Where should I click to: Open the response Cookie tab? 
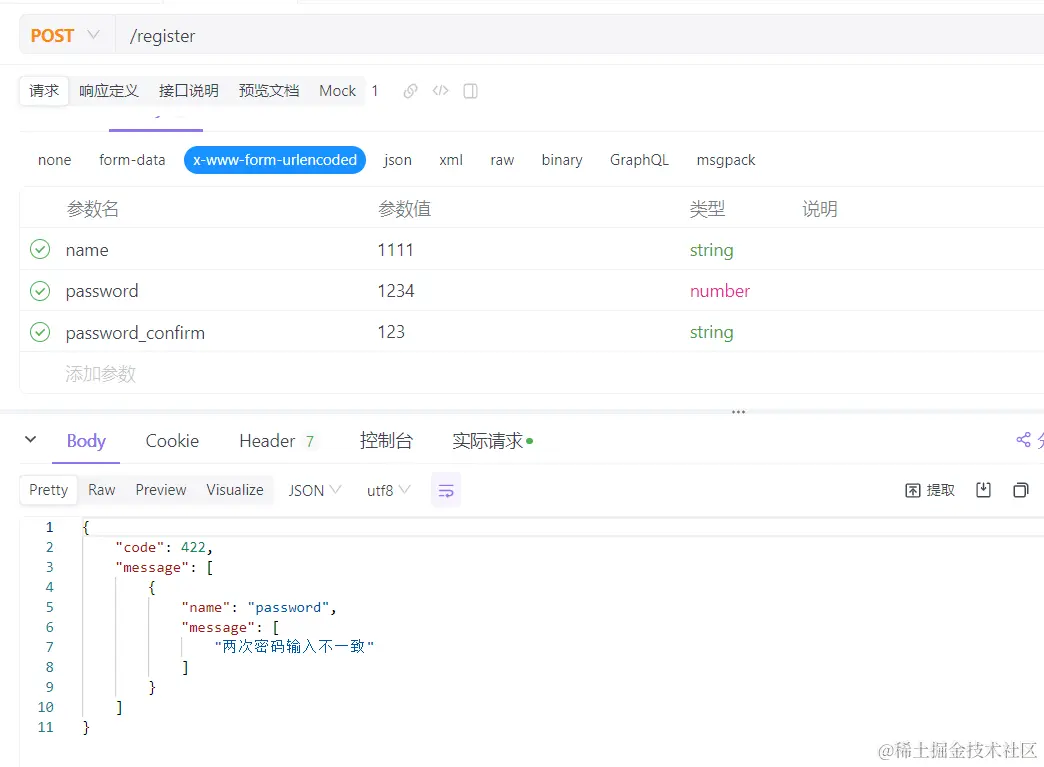point(172,441)
